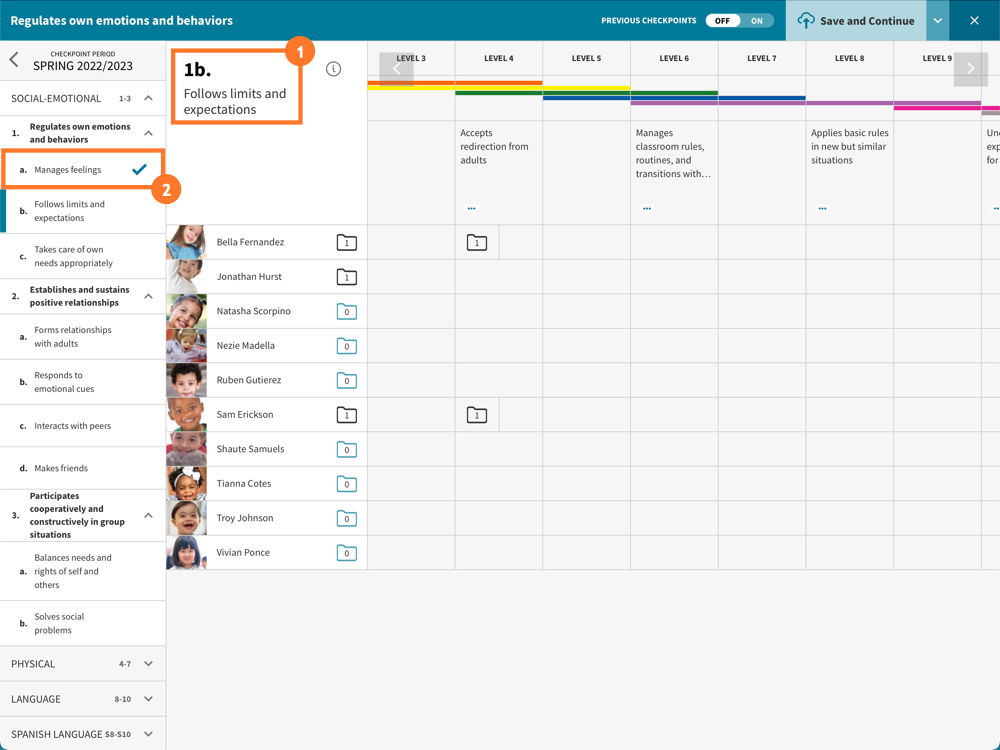Expand the Physical section
The image size is (1000, 750).
tap(148, 664)
